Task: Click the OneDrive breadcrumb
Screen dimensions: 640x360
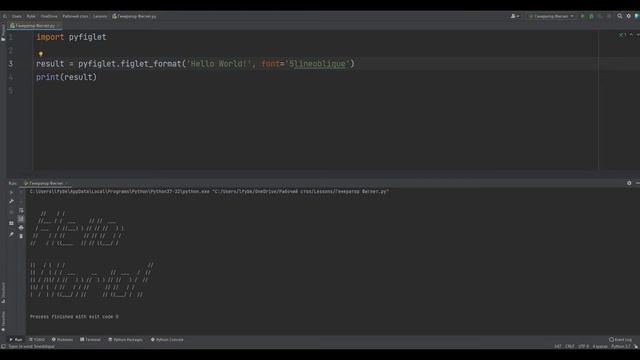Action: (x=49, y=16)
